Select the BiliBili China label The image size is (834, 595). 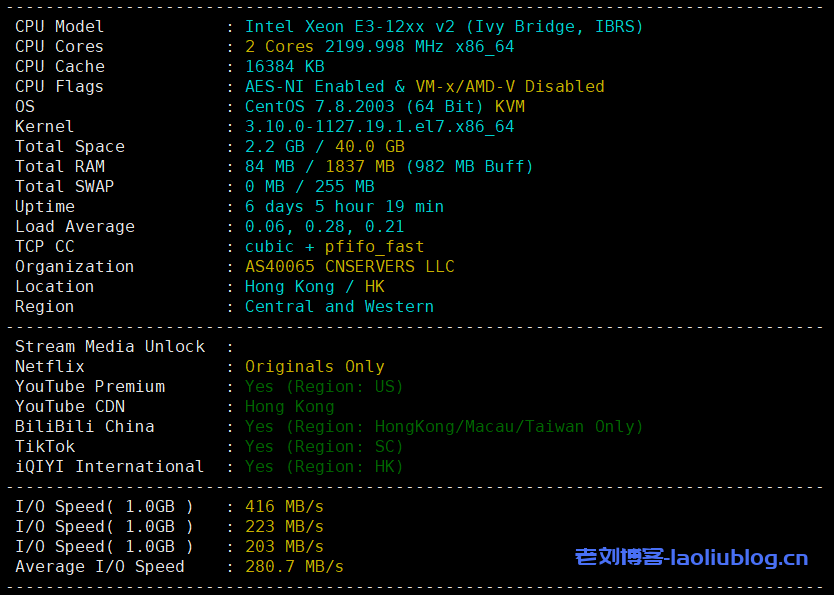(85, 426)
